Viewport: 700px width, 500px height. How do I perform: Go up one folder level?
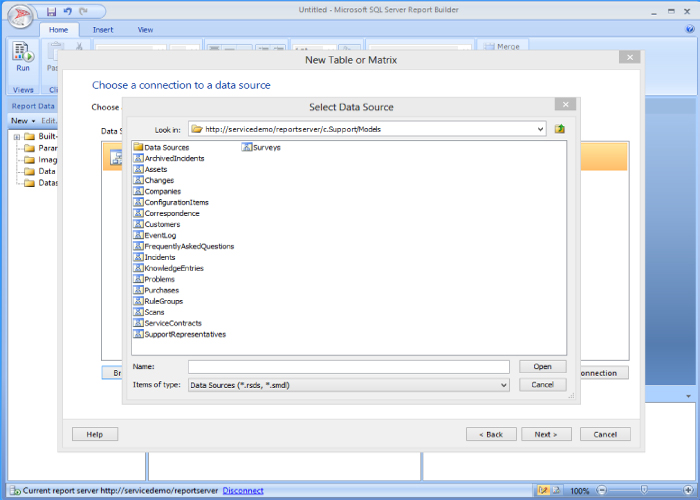pos(559,129)
